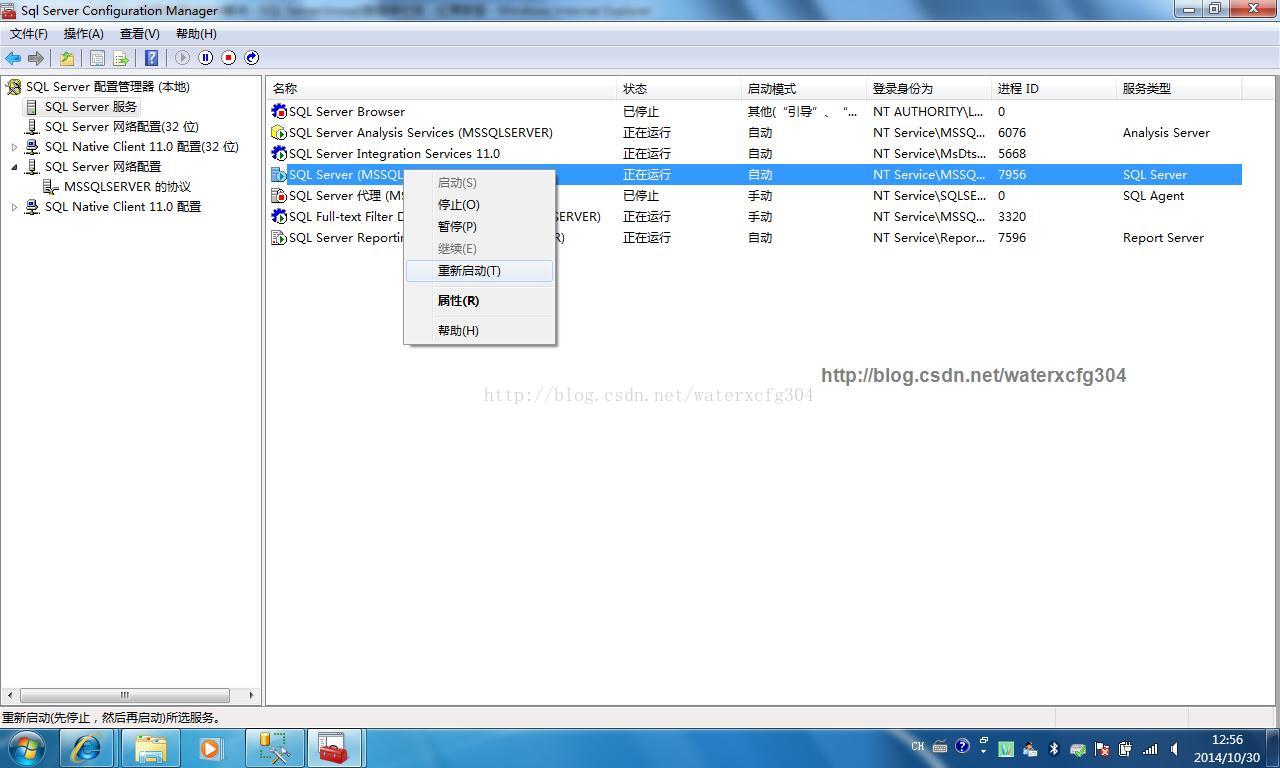This screenshot has height=768, width=1280.
Task: Choose 暂停(P) from the context menu
Action: (479, 227)
